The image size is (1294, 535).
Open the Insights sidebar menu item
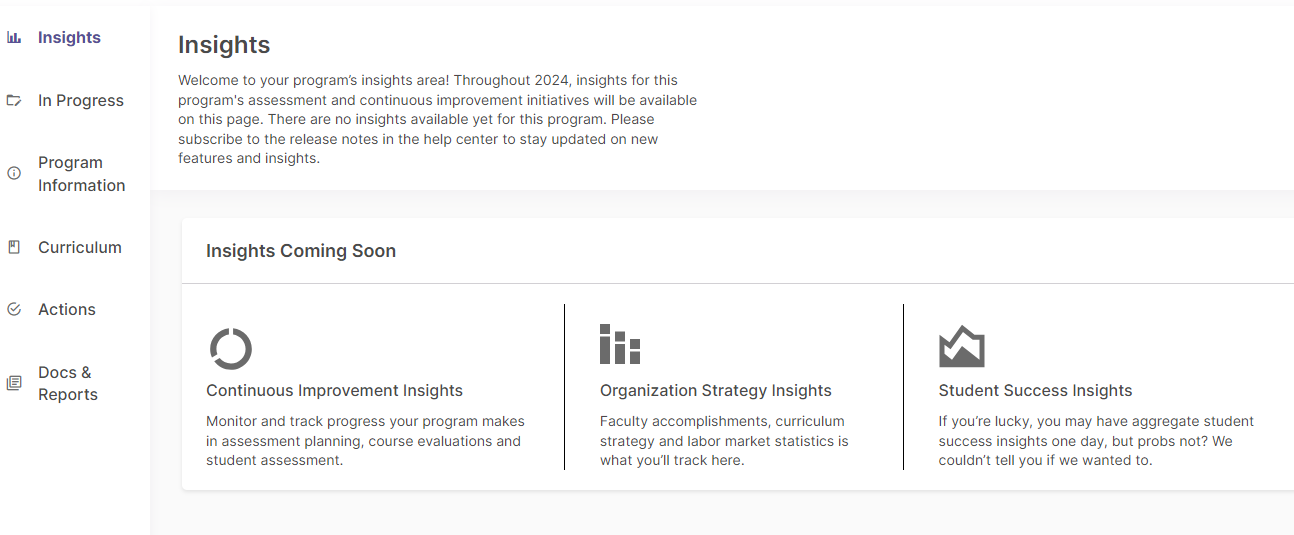pos(69,38)
